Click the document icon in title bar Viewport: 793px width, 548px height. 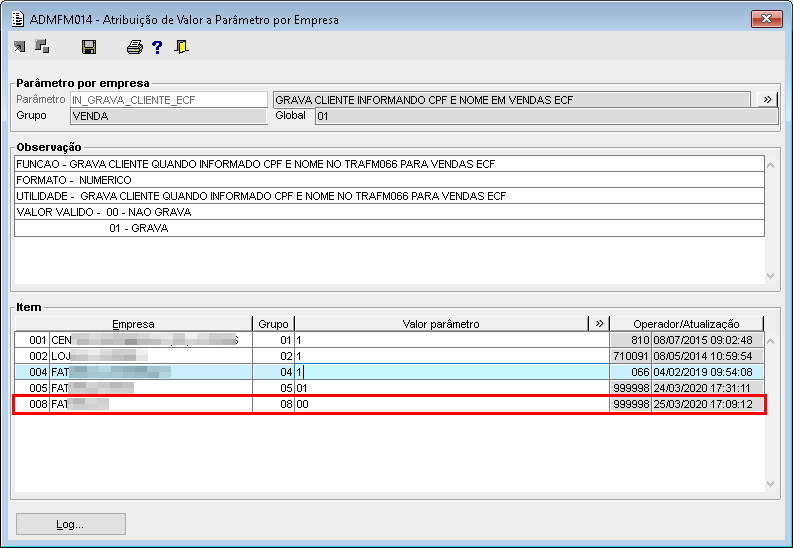(x=18, y=19)
